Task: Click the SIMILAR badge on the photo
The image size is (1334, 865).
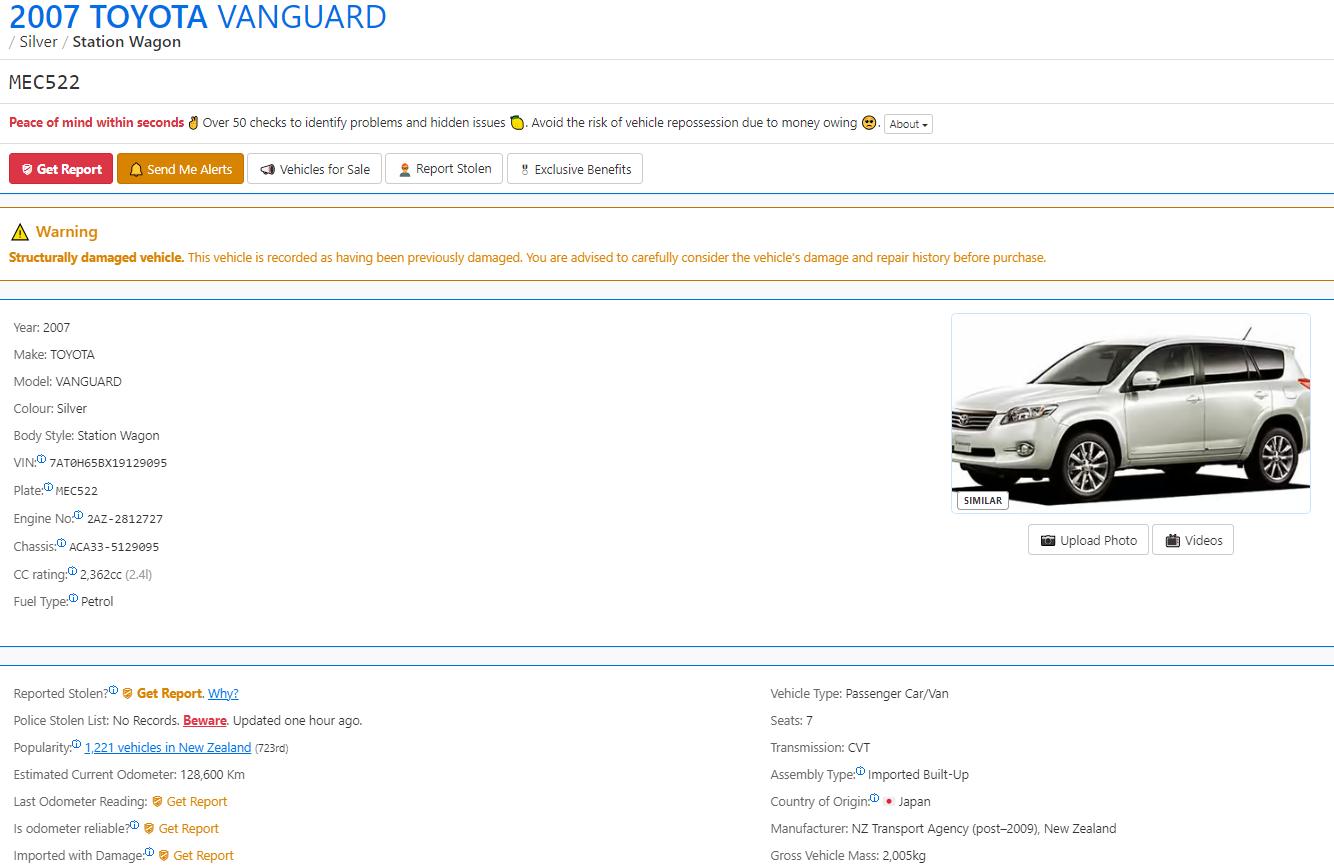Action: pyautogui.click(x=982, y=500)
